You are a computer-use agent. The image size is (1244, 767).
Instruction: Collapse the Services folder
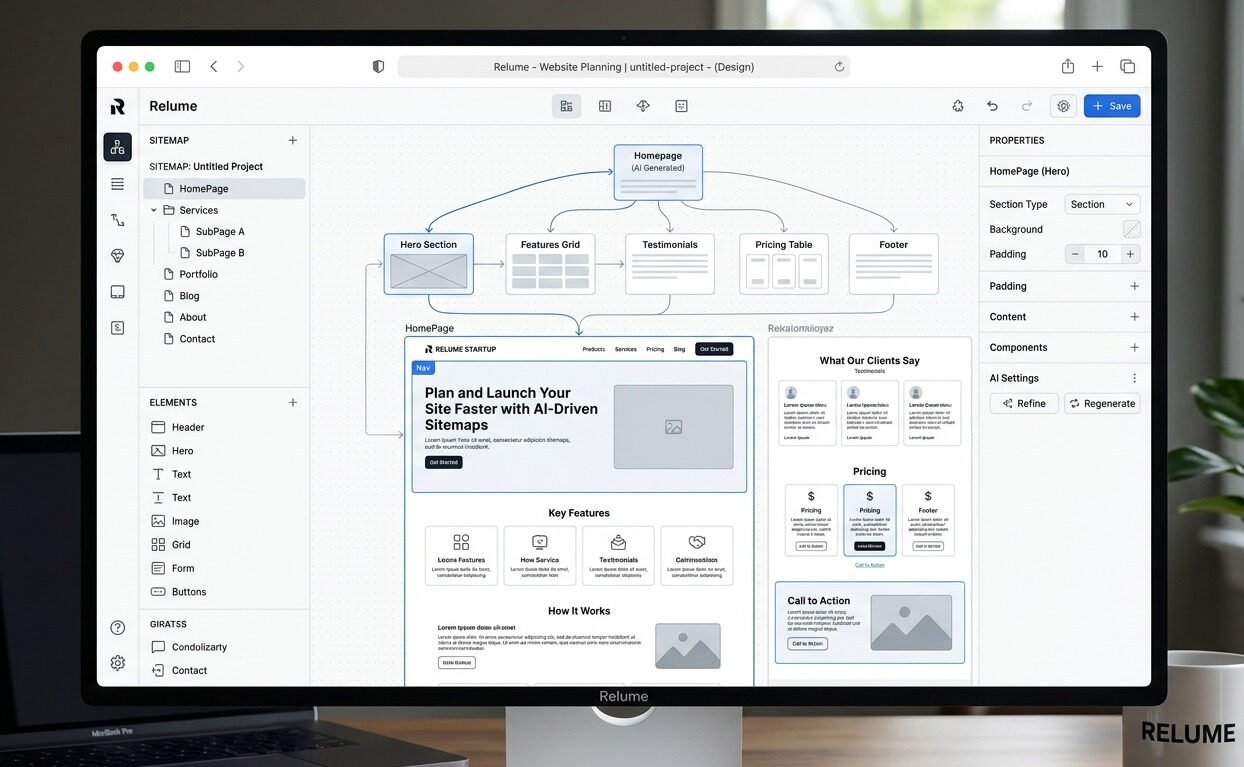154,211
